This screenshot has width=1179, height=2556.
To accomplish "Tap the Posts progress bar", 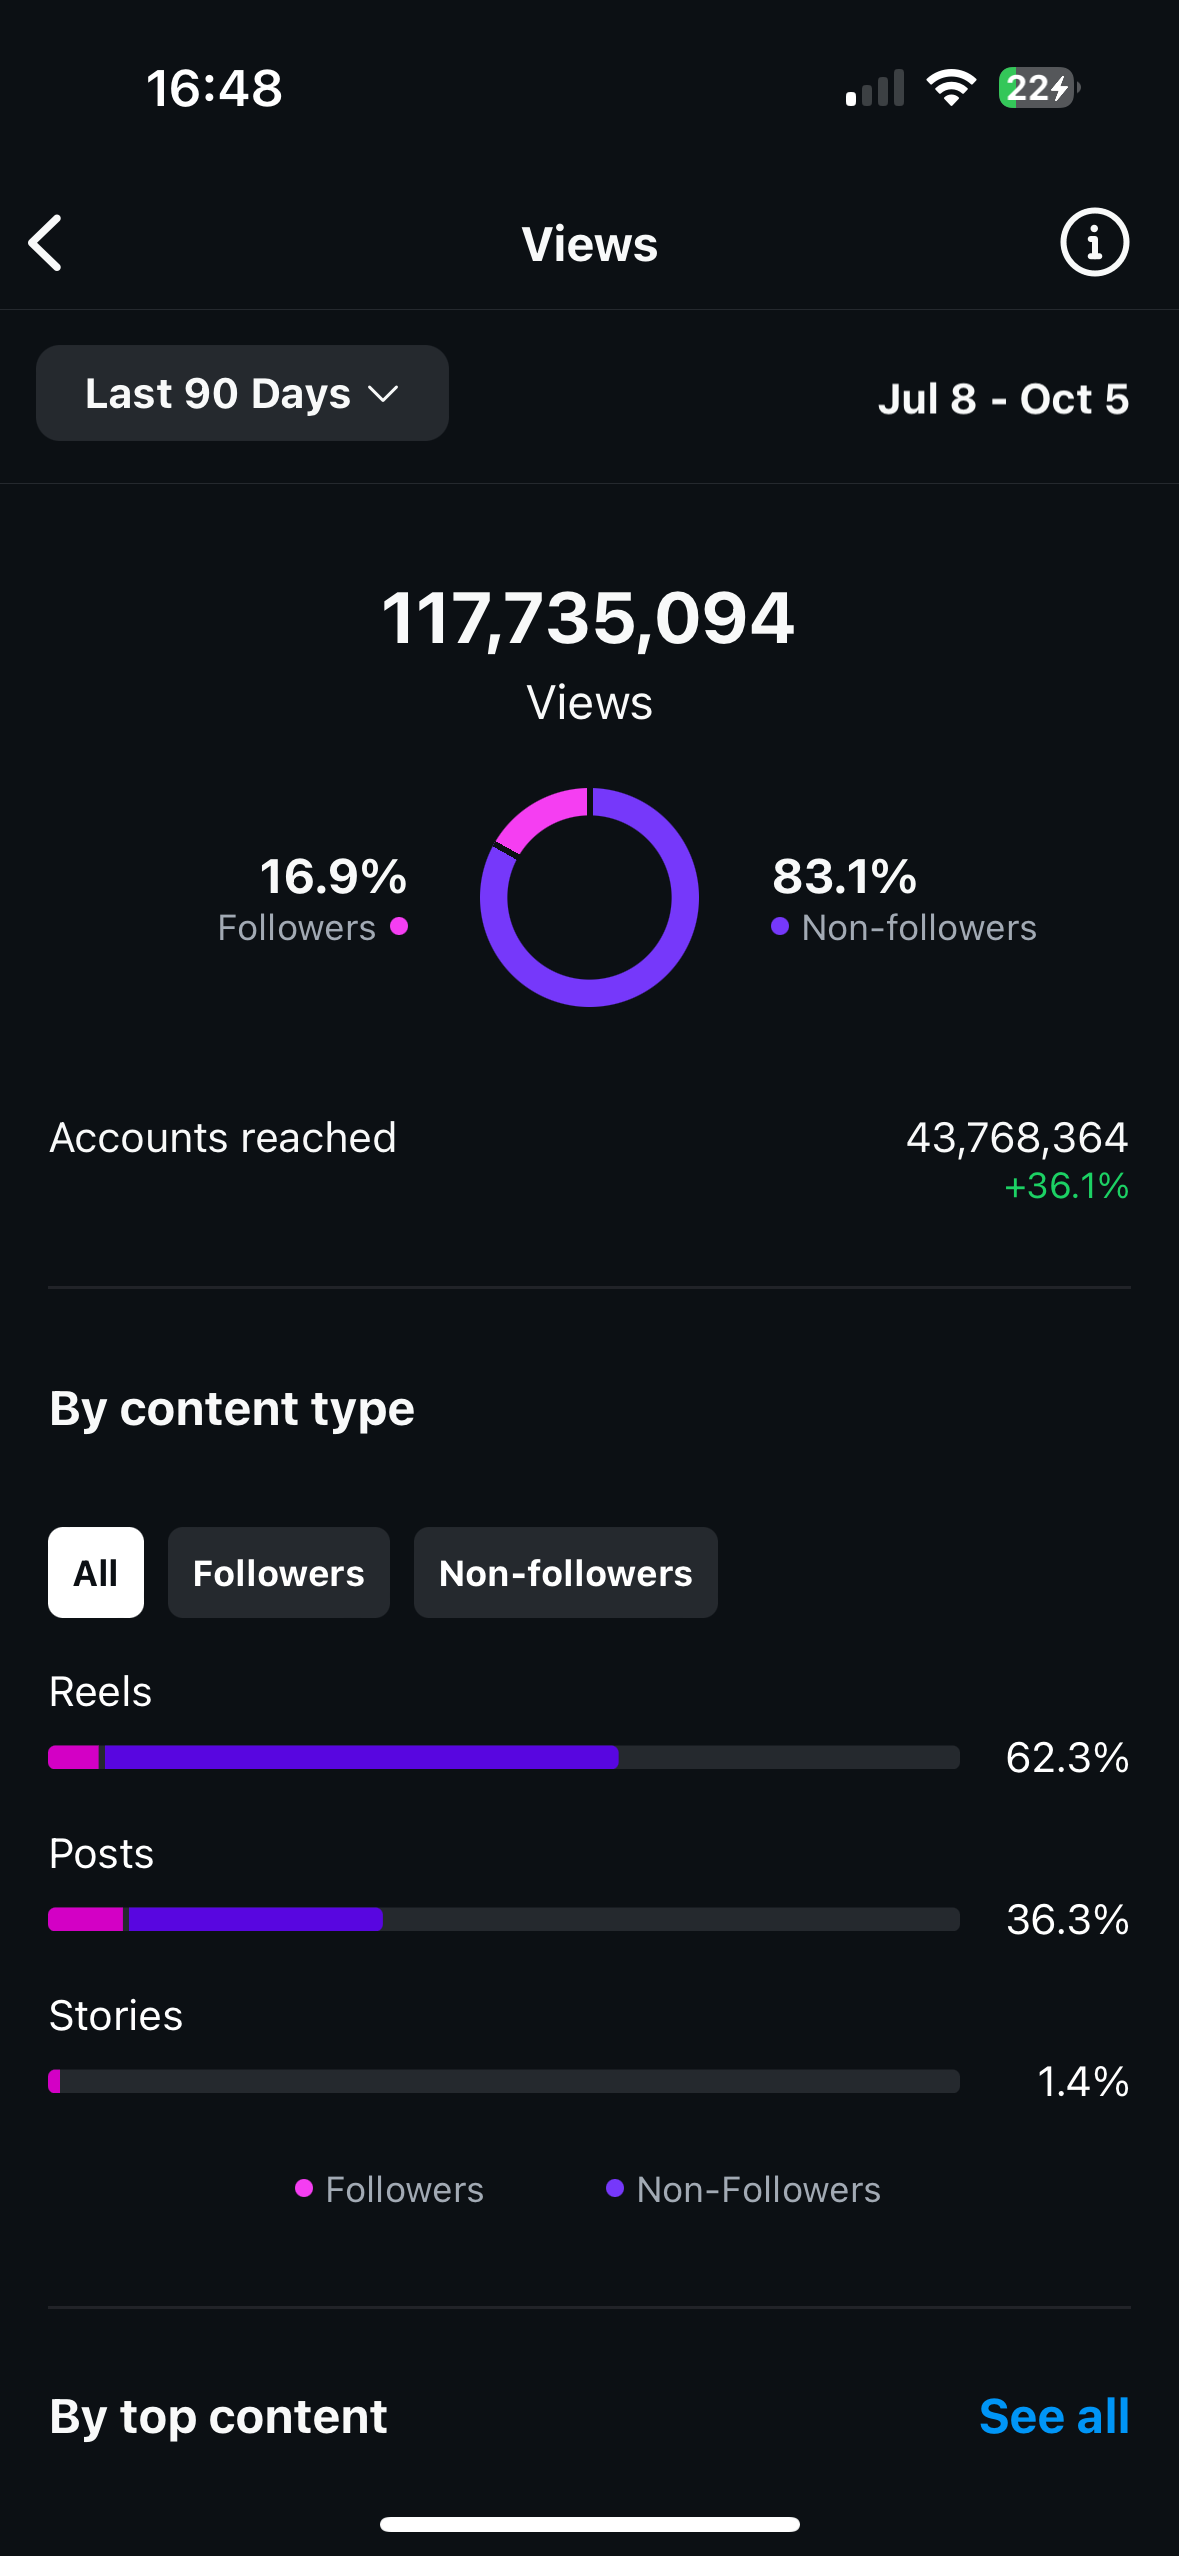I will coord(504,1919).
